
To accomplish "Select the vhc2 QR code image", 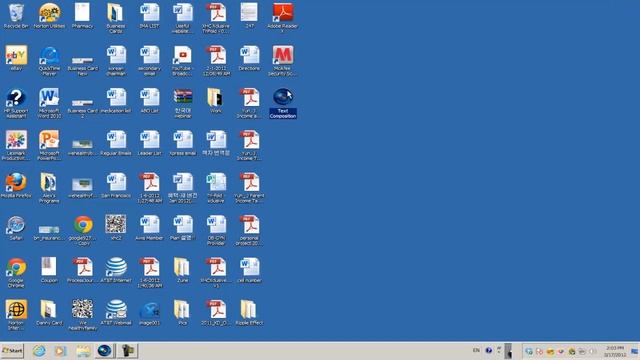I will tap(116, 228).
